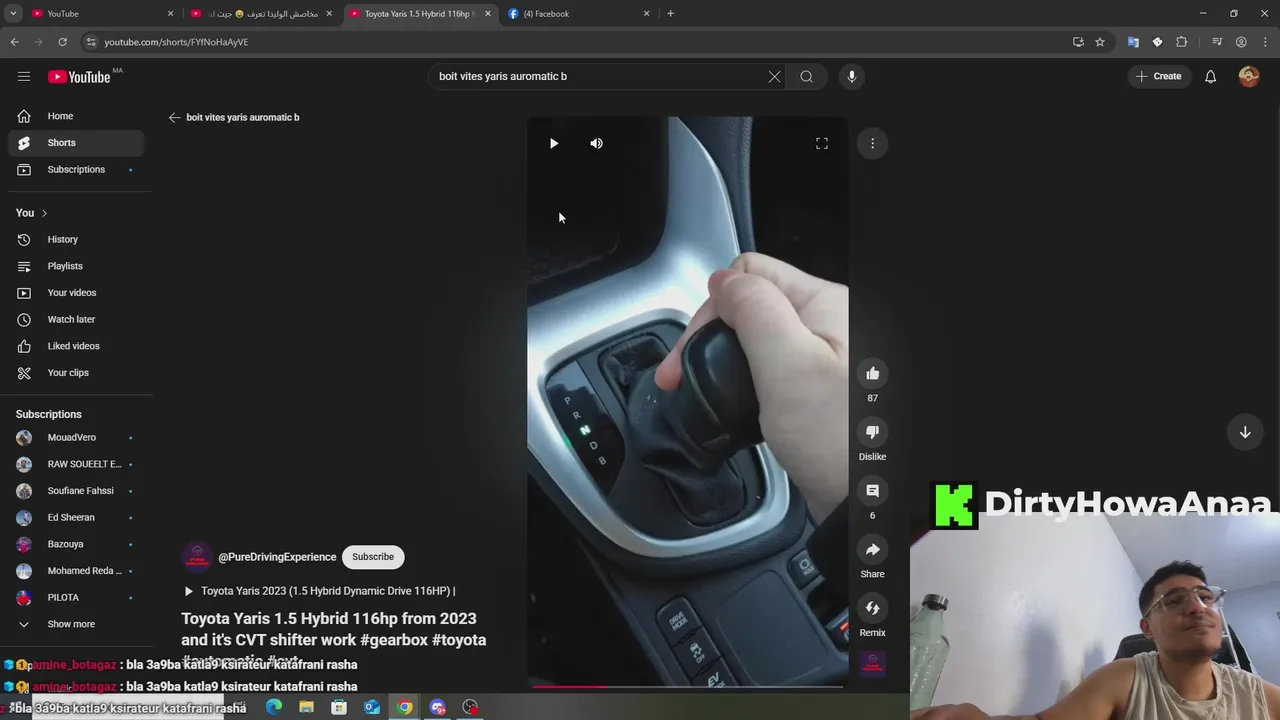The image size is (1280, 720).
Task: Open watch History
Action: 76,240
